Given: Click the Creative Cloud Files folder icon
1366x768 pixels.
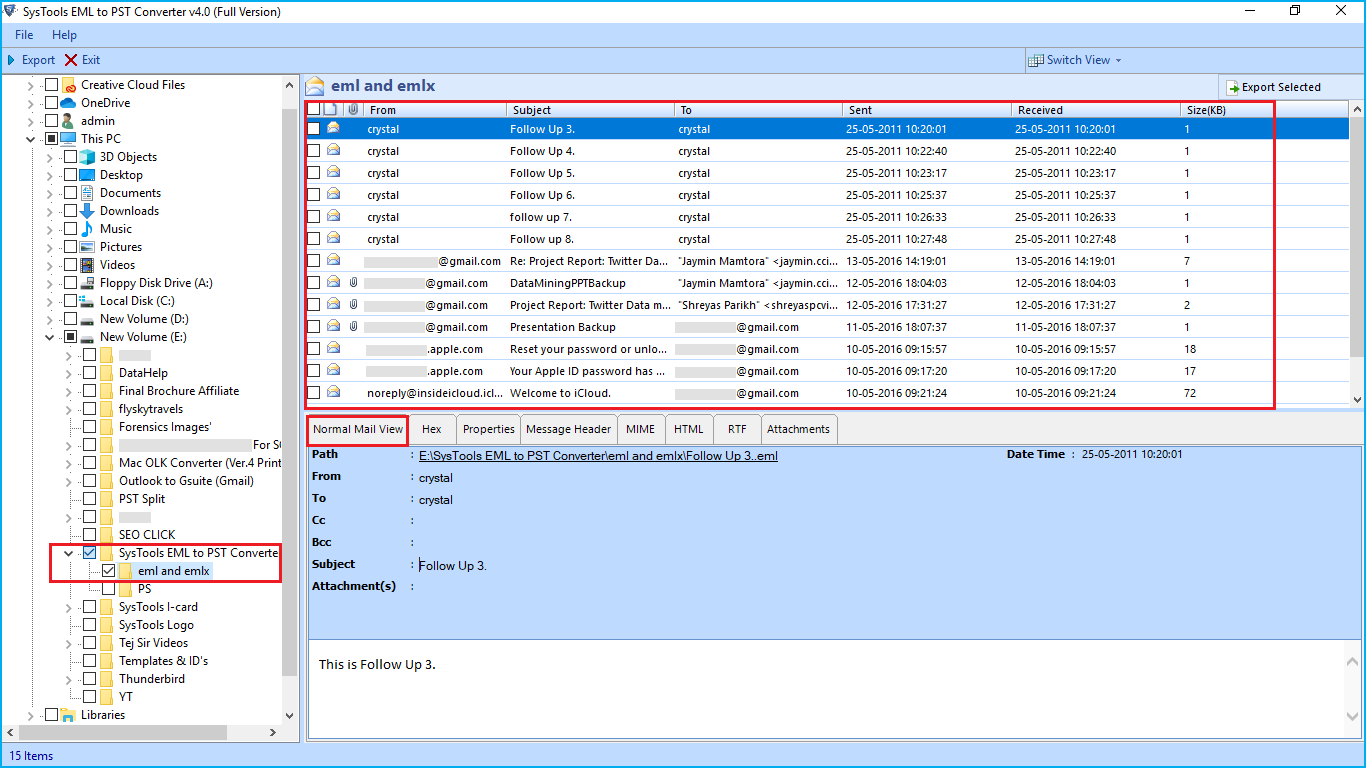Looking at the screenshot, I should (x=69, y=85).
